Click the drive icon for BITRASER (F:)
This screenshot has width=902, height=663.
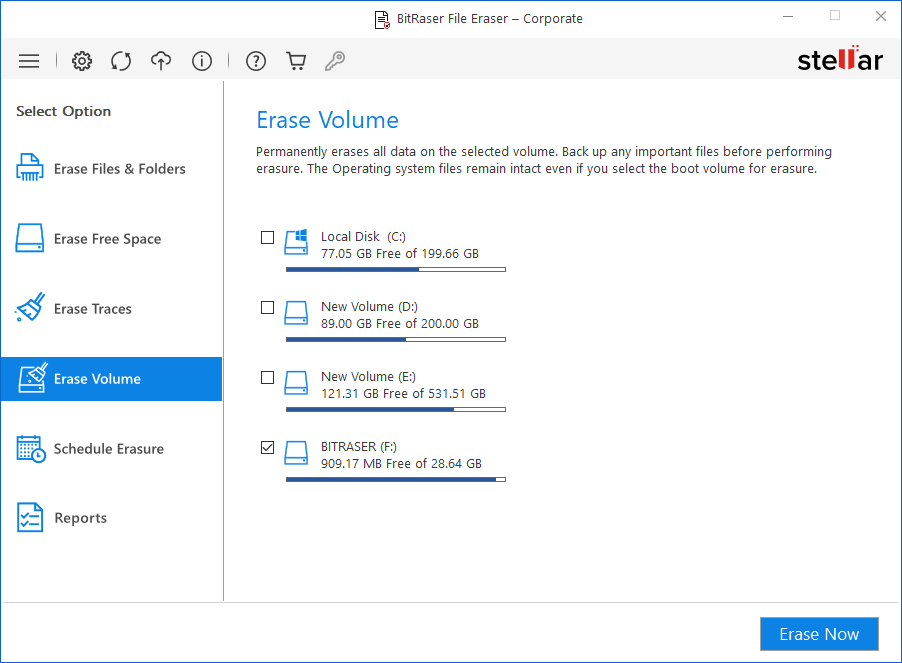point(296,453)
